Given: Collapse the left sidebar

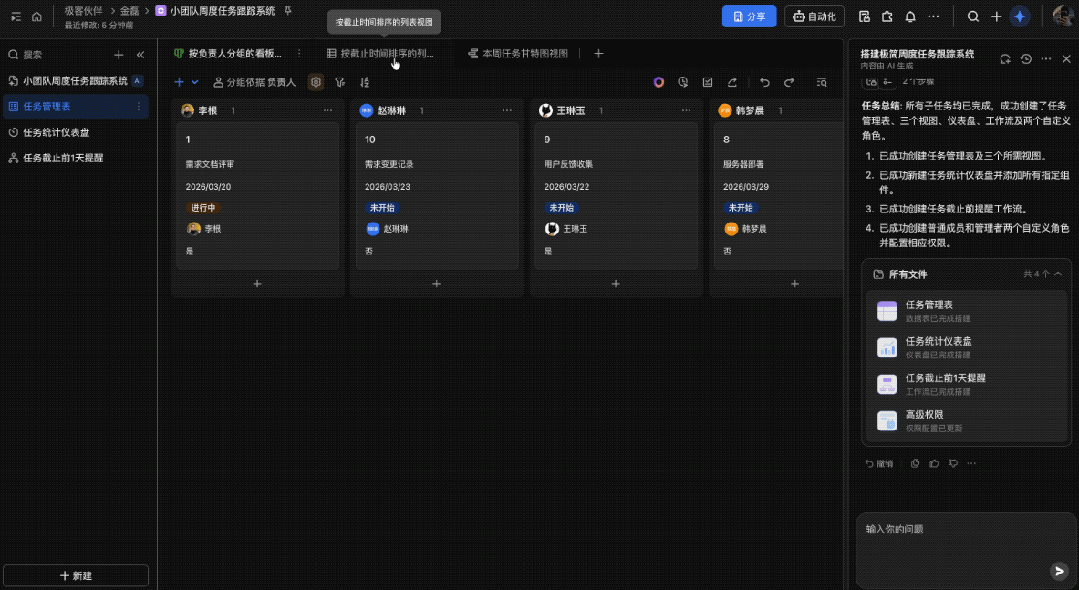Looking at the screenshot, I should [x=140, y=55].
